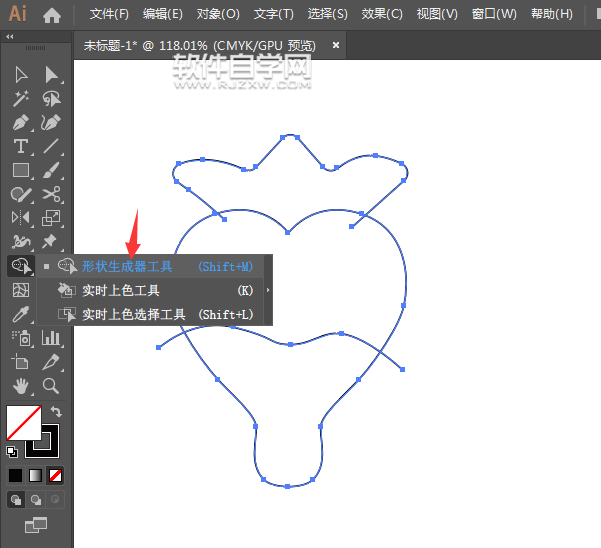The width and height of the screenshot is (601, 548).
Task: Enable Draw Behind mode
Action: pyautogui.click(x=36, y=500)
